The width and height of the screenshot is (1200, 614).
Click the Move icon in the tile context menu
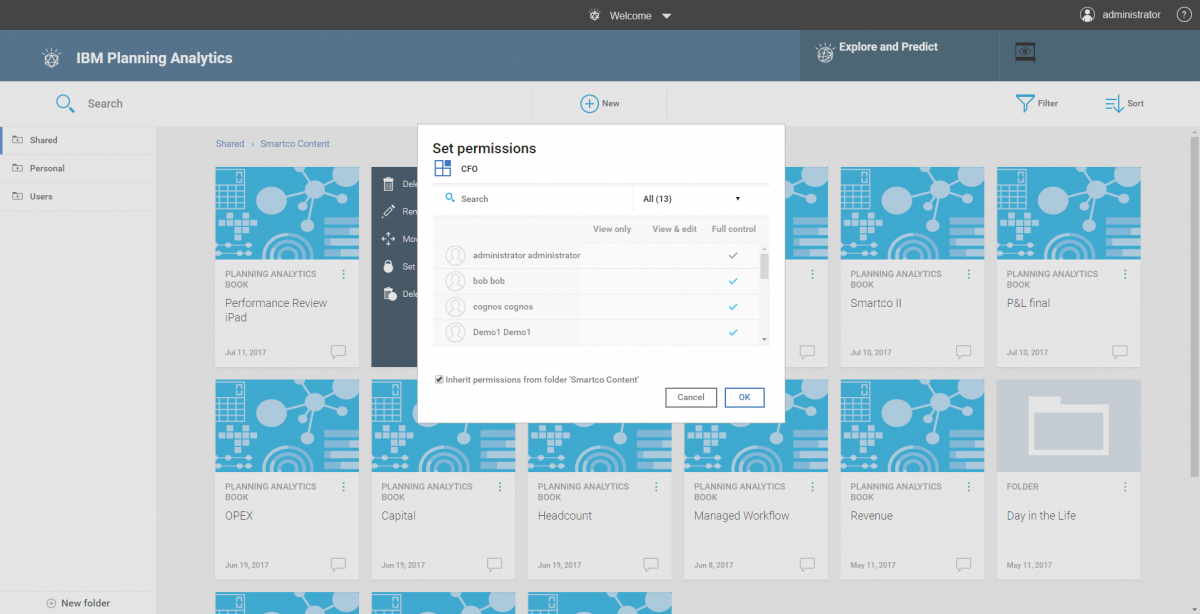click(388, 238)
